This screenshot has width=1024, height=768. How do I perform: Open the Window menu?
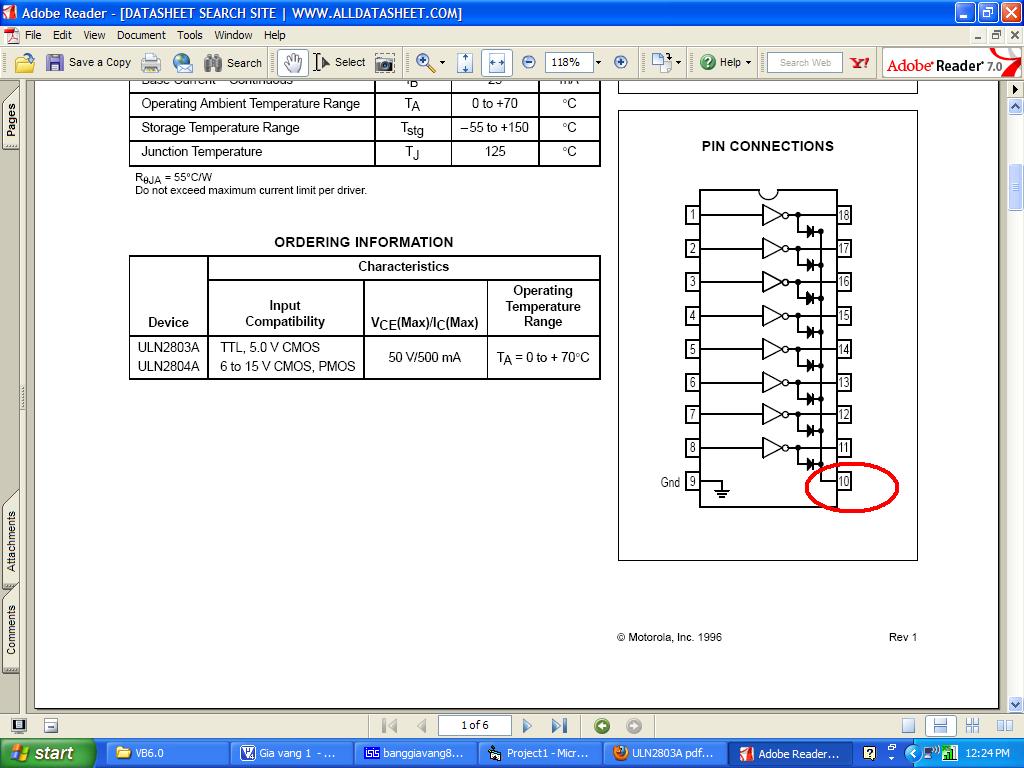(233, 35)
